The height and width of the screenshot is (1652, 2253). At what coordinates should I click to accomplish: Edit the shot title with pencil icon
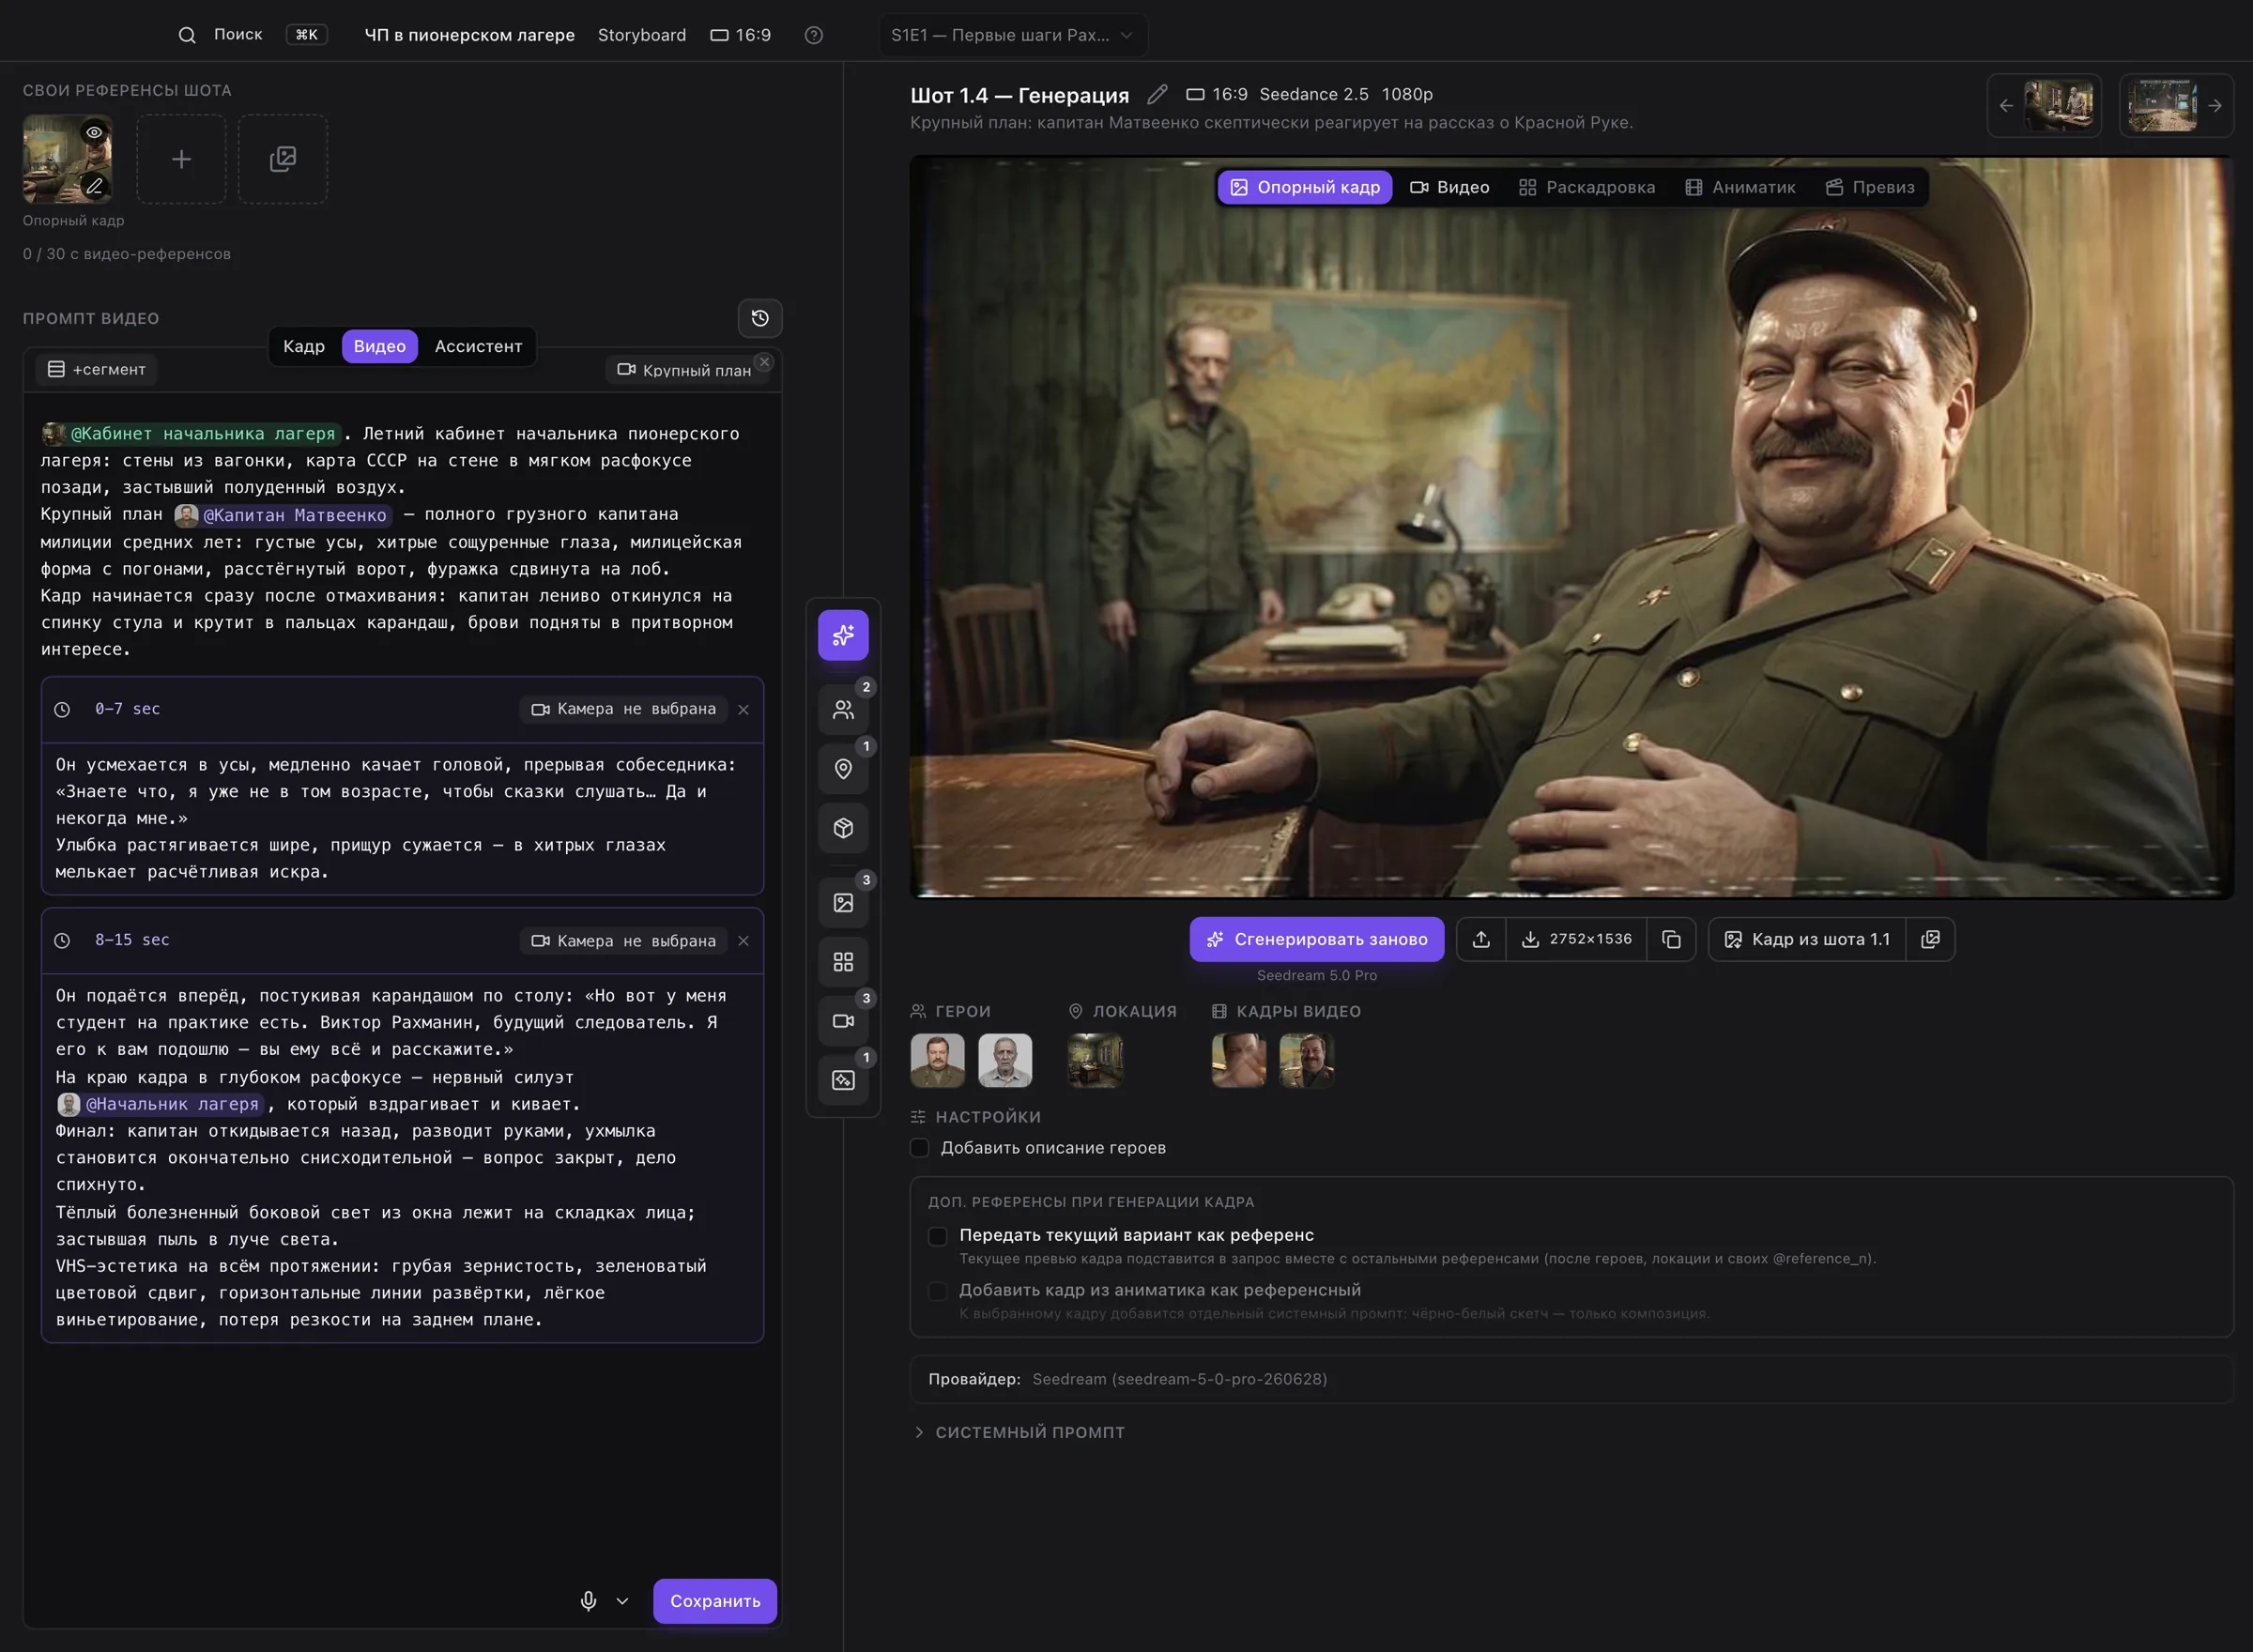coord(1157,94)
